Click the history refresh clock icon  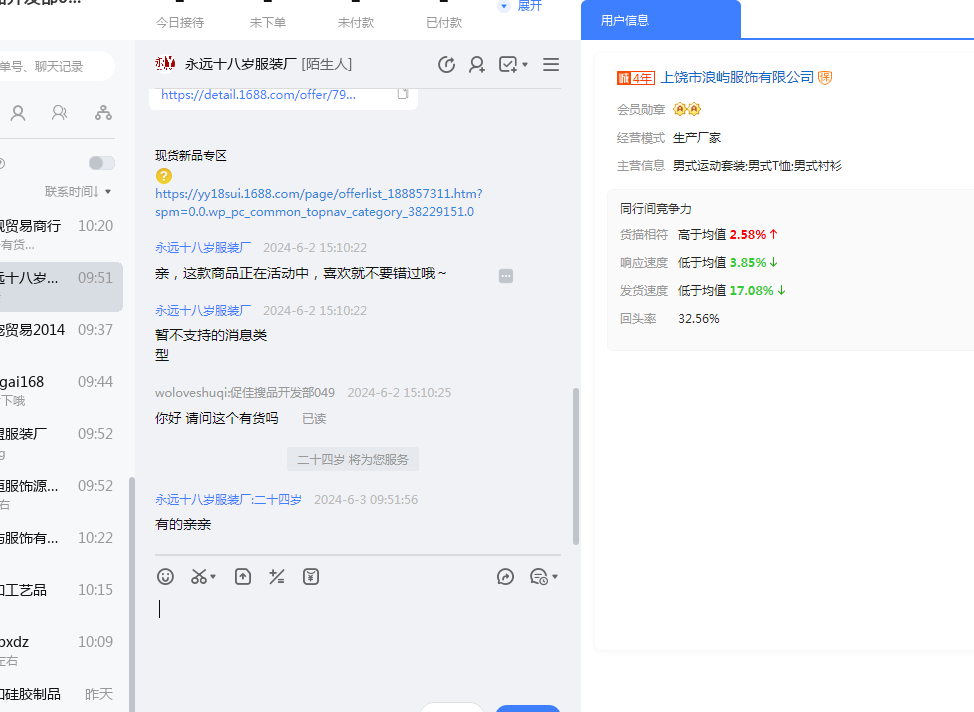(x=447, y=65)
